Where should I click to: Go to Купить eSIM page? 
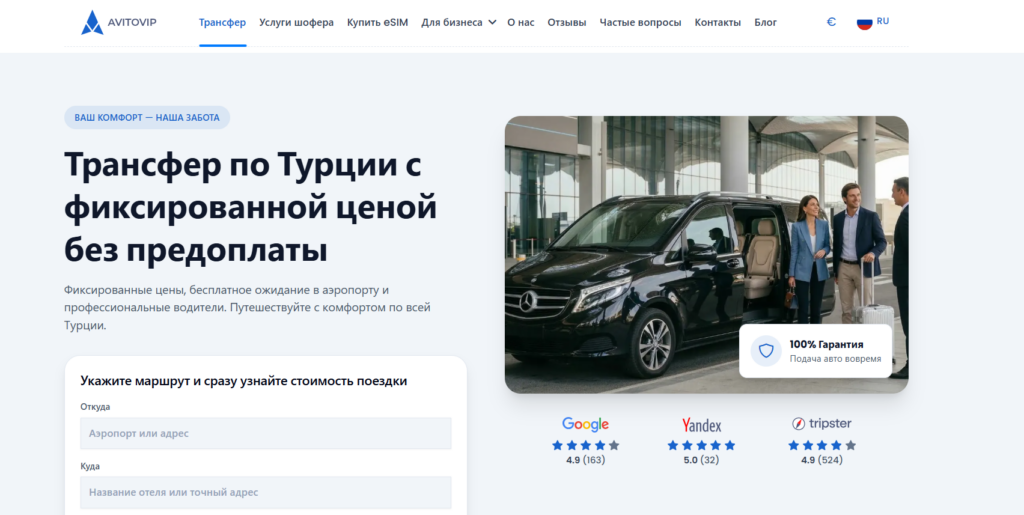[377, 22]
